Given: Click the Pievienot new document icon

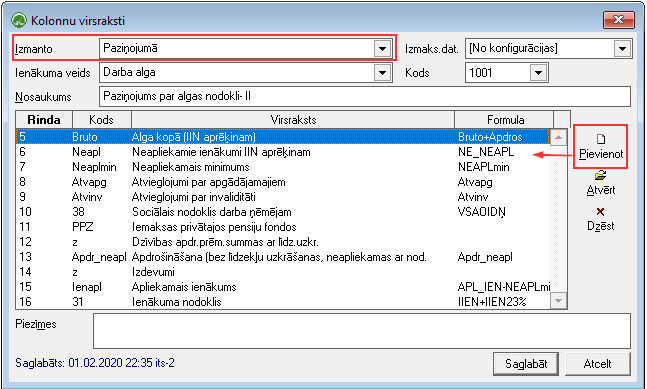Looking at the screenshot, I should [601, 139].
